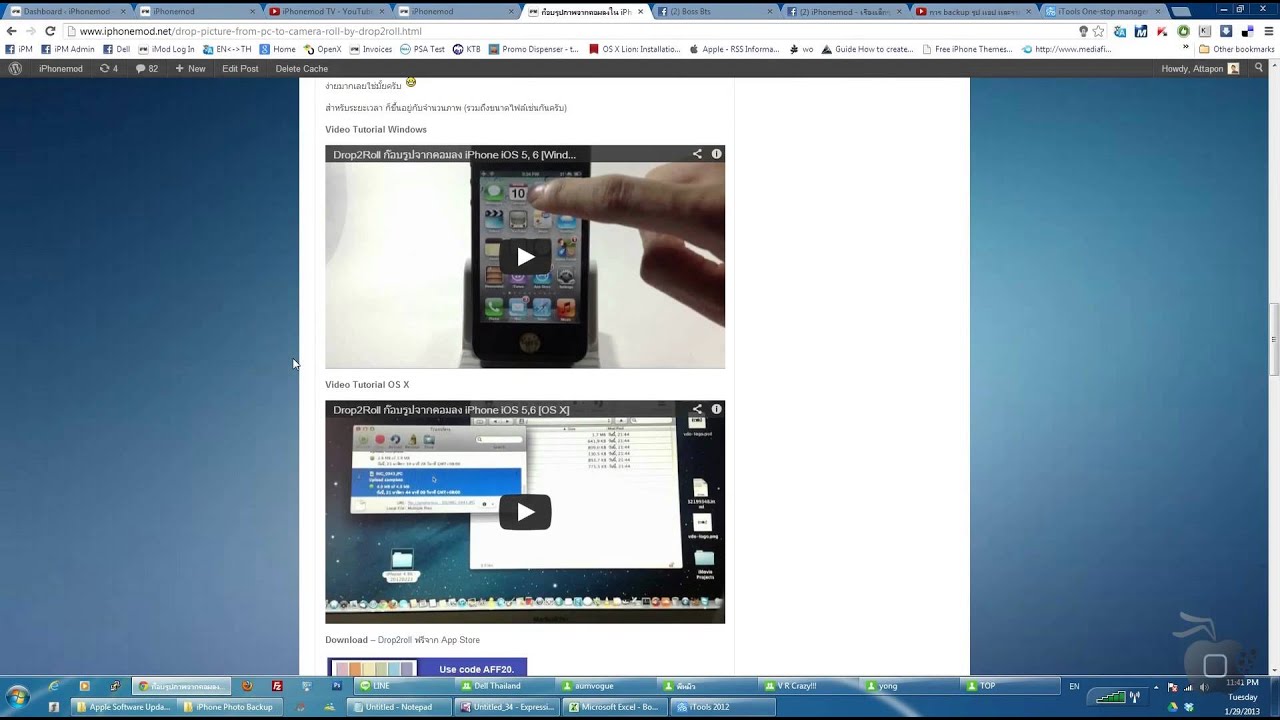Open the Other bookmarks folder
This screenshot has width=1280, height=720.
[1237, 49]
